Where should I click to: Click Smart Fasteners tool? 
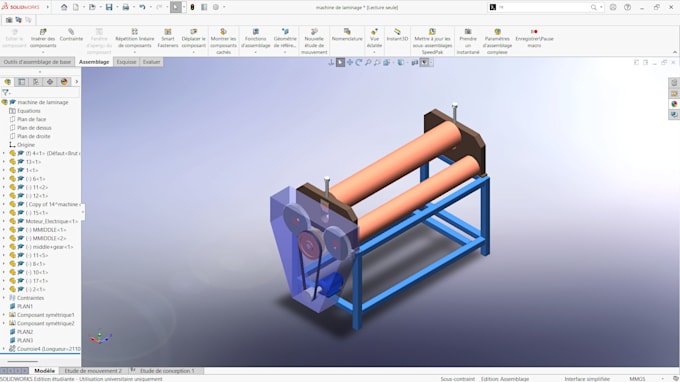click(168, 39)
